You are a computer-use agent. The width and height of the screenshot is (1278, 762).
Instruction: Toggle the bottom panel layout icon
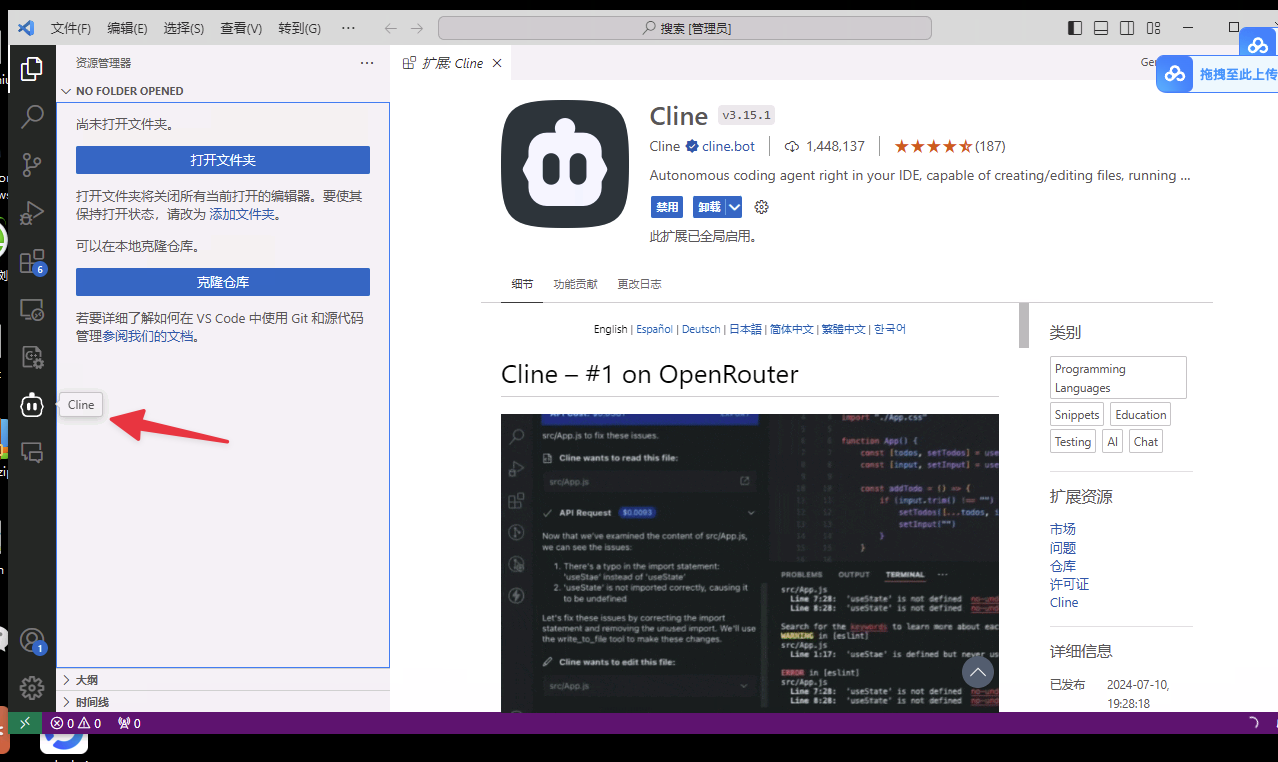point(1101,28)
